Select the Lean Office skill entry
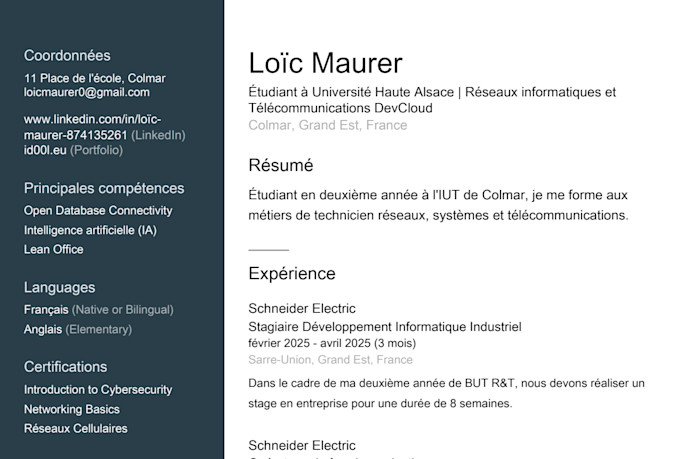This screenshot has height=459, width=680. coord(54,249)
